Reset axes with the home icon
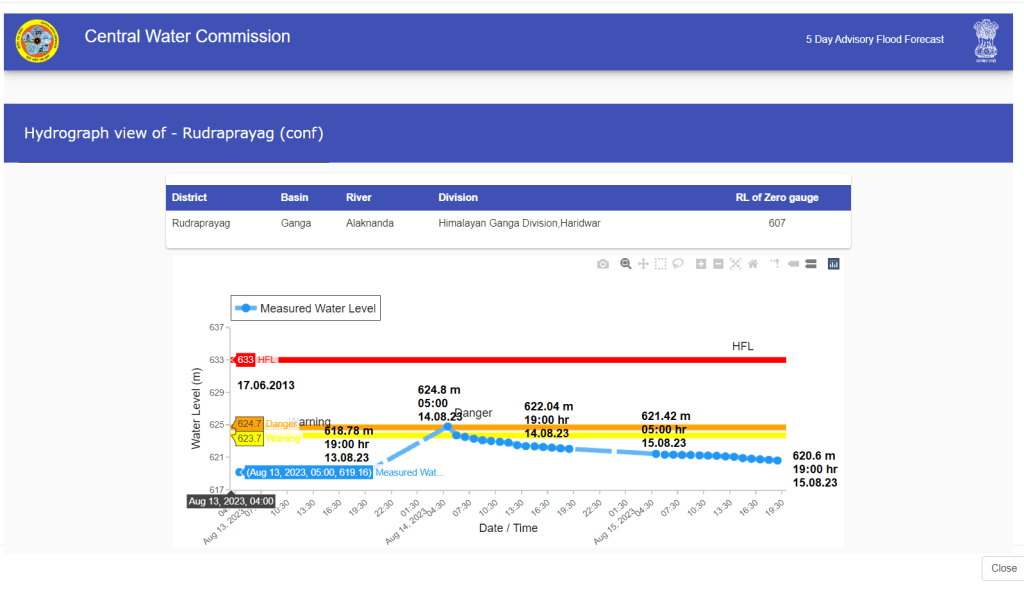Viewport: 1024px width, 589px height. coord(752,264)
